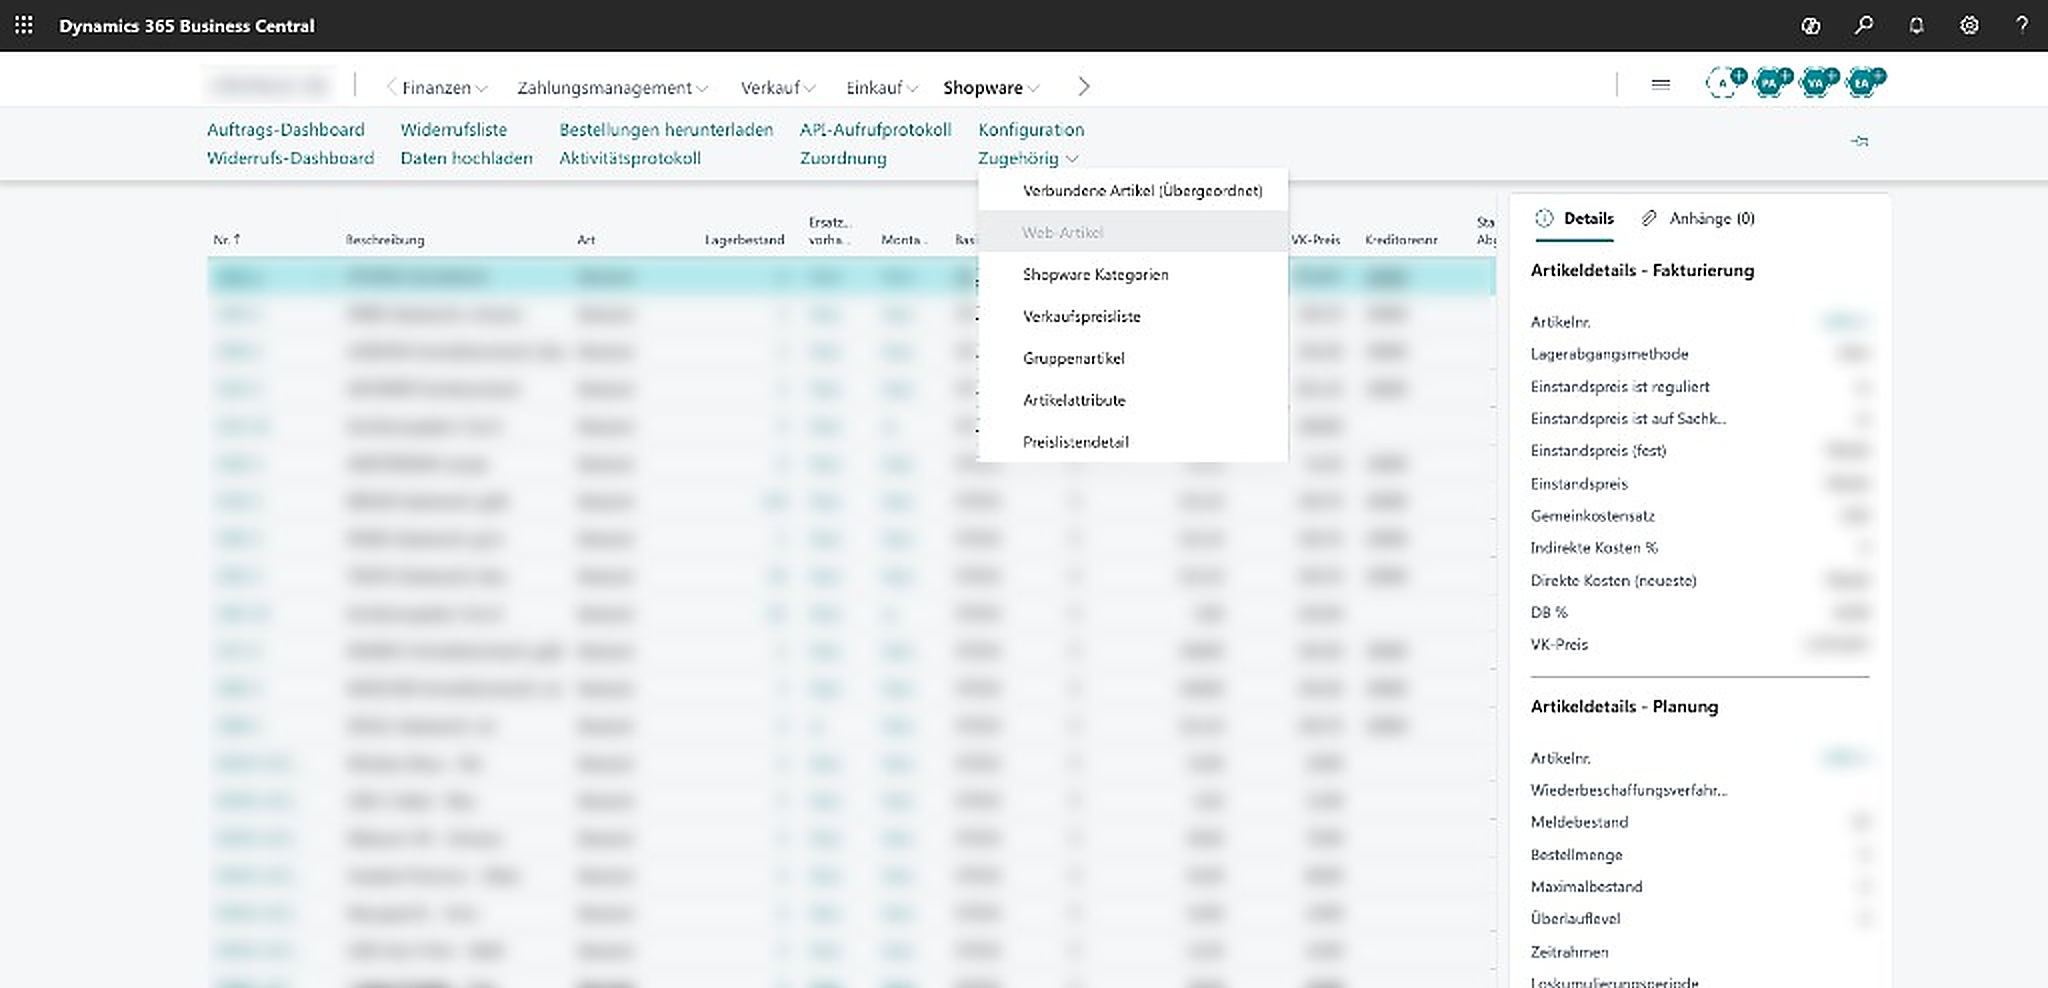Screen dimensions: 2048x988
Task: Click the VK-Preis column header in the table
Action: click(1316, 240)
